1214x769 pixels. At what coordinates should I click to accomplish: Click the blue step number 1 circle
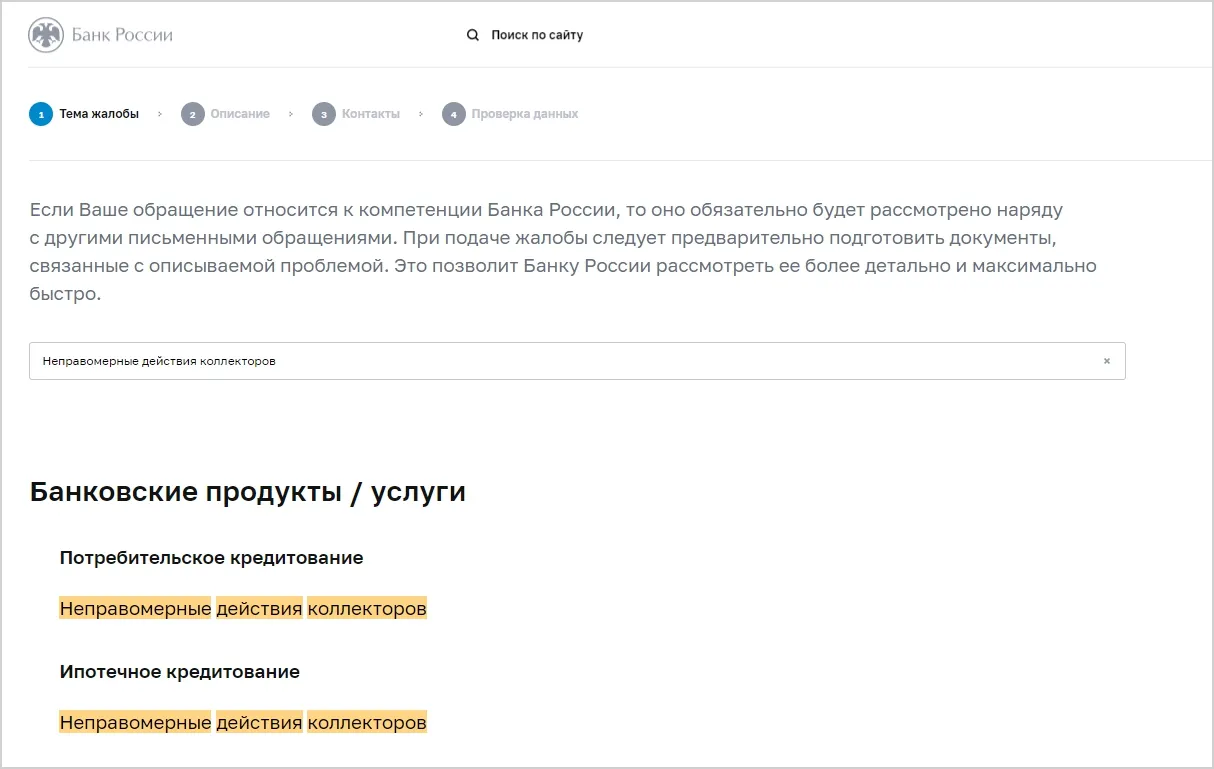(x=41, y=114)
